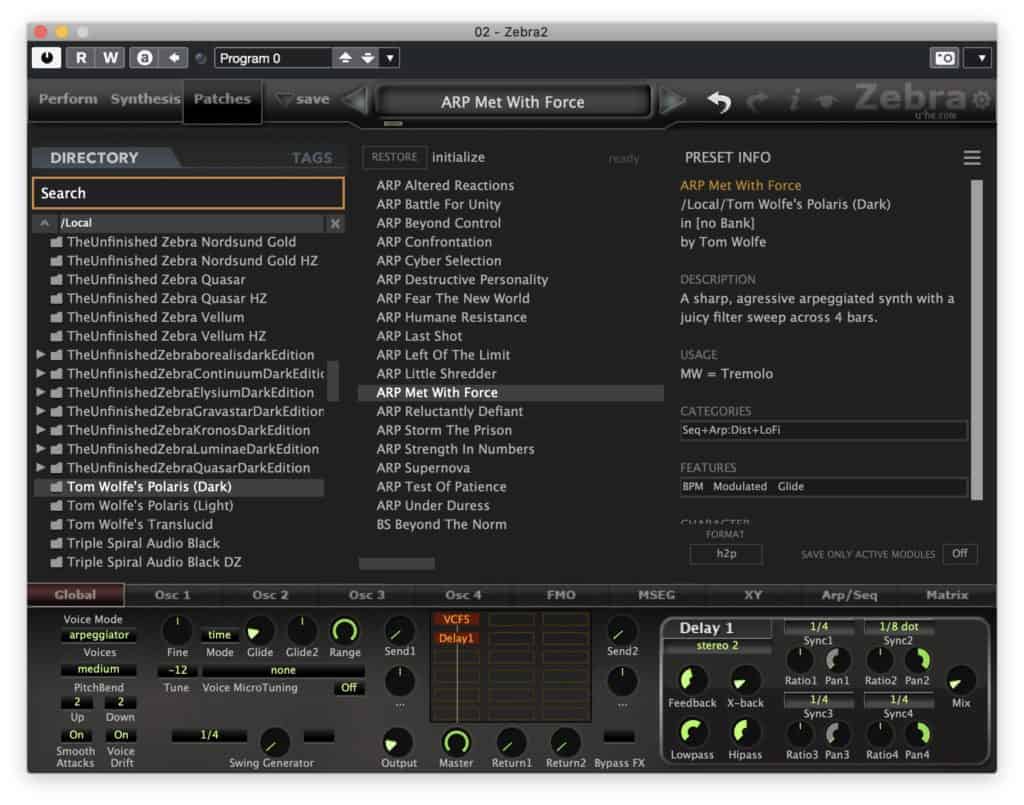Screen dimensions: 1024x805
Task: Step Program up with the up arrow
Action: [345, 57]
